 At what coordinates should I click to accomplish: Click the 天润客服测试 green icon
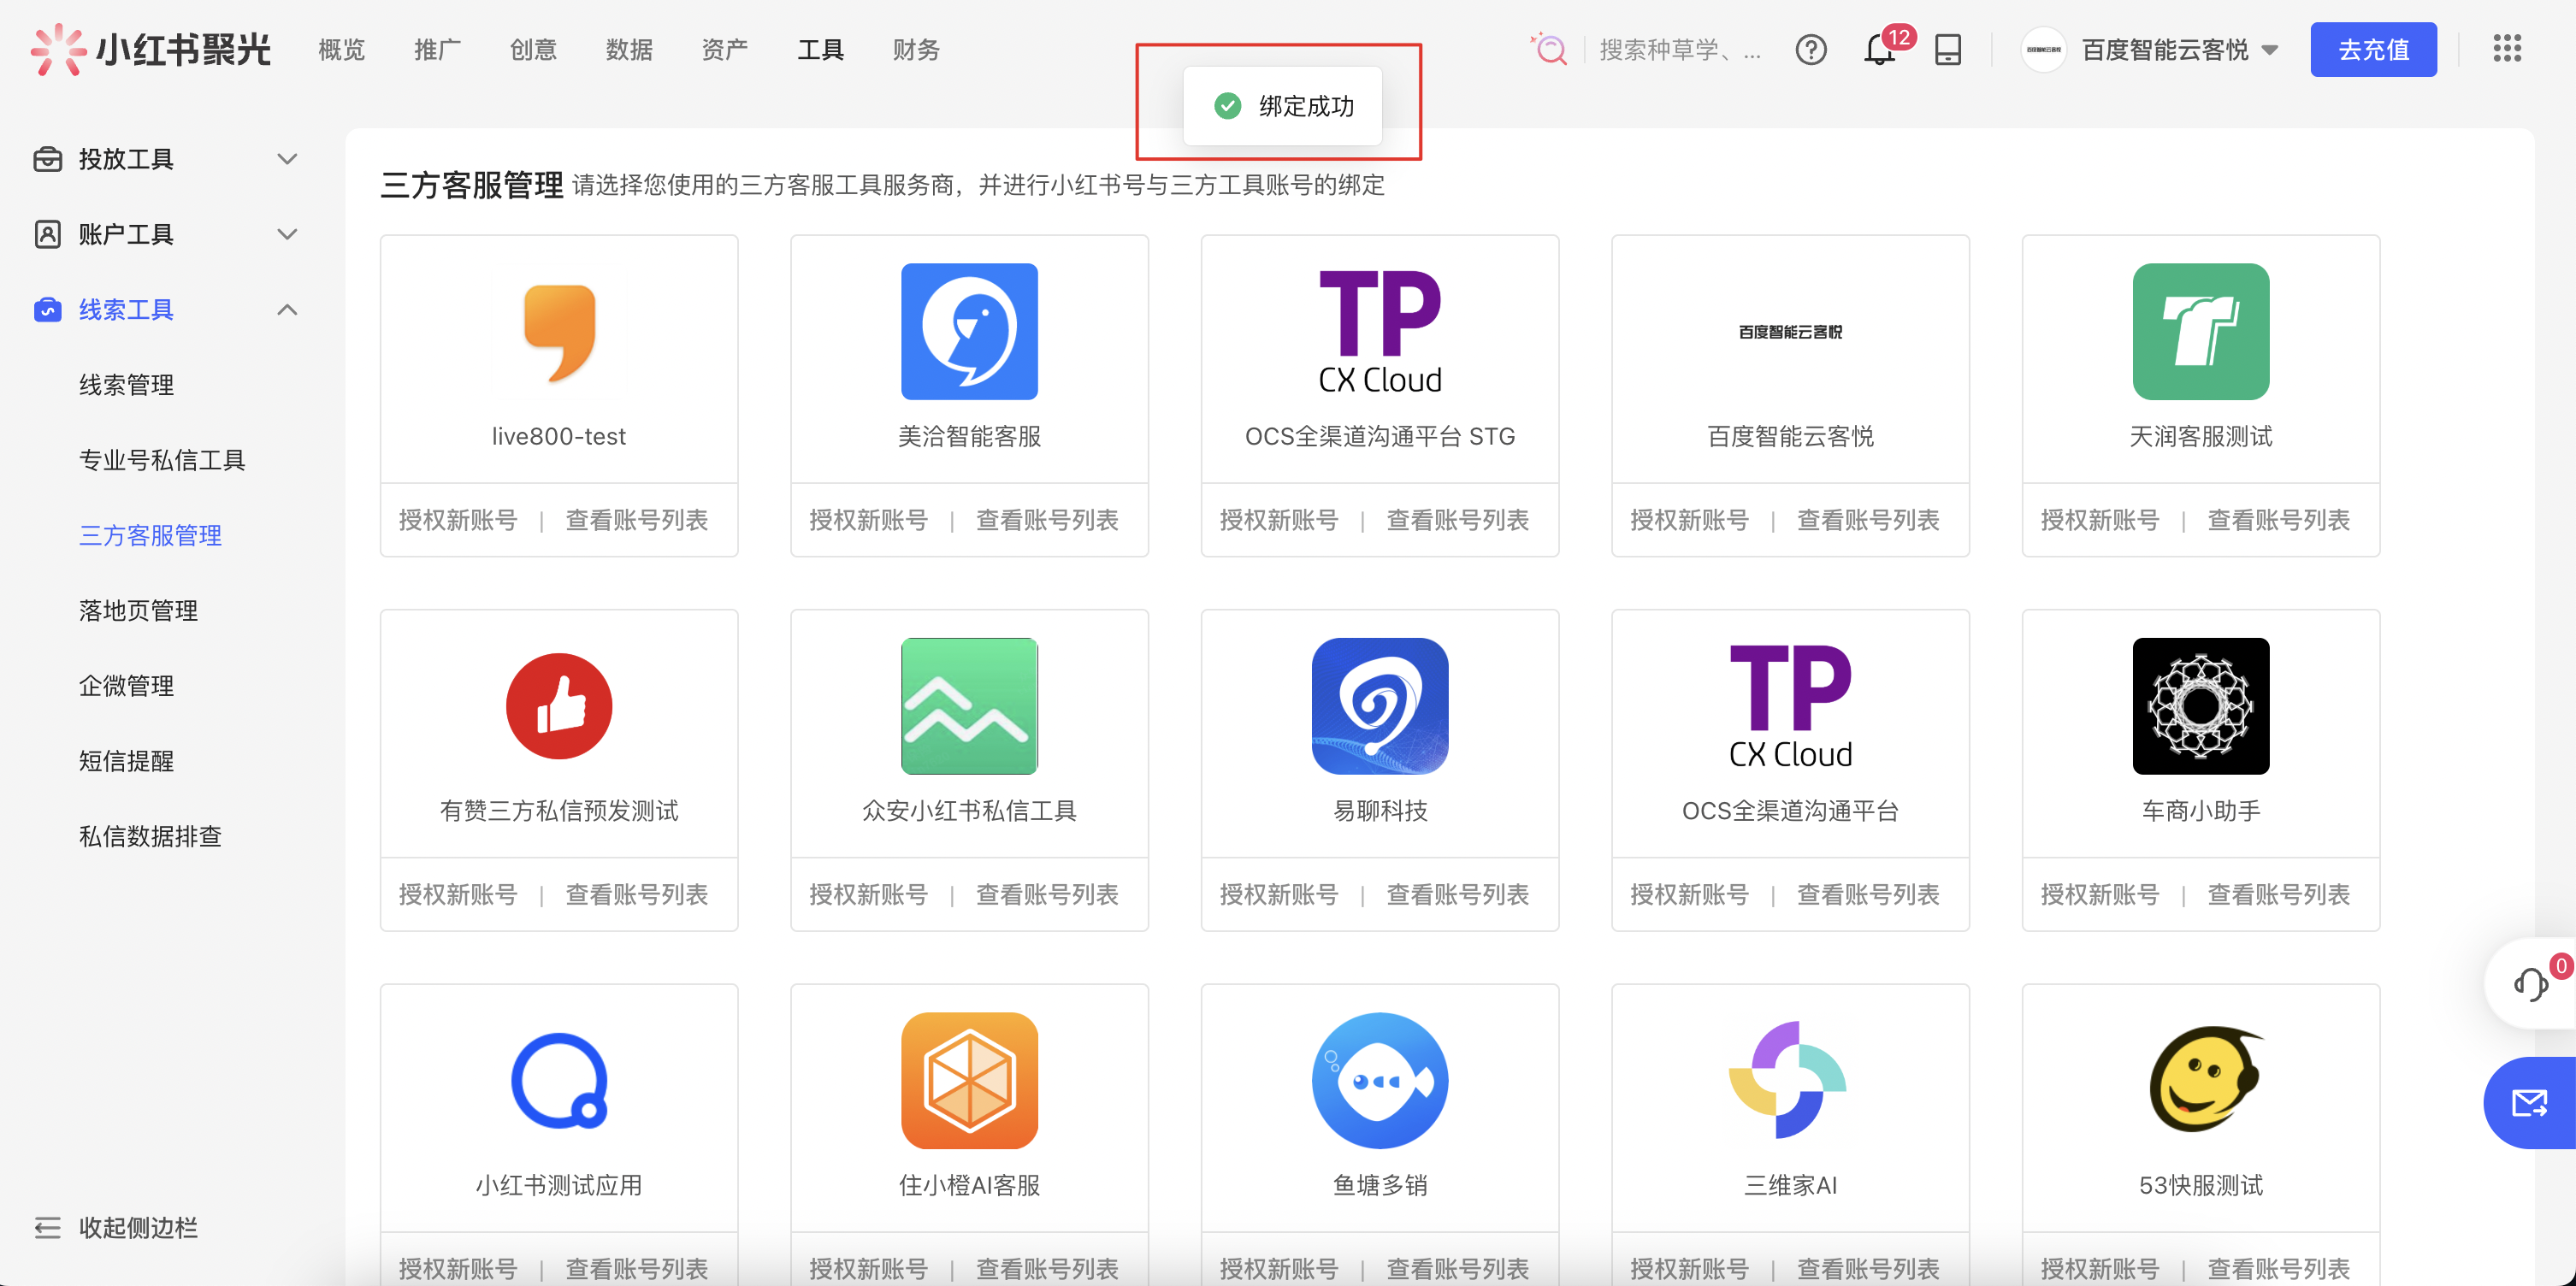click(x=2200, y=332)
